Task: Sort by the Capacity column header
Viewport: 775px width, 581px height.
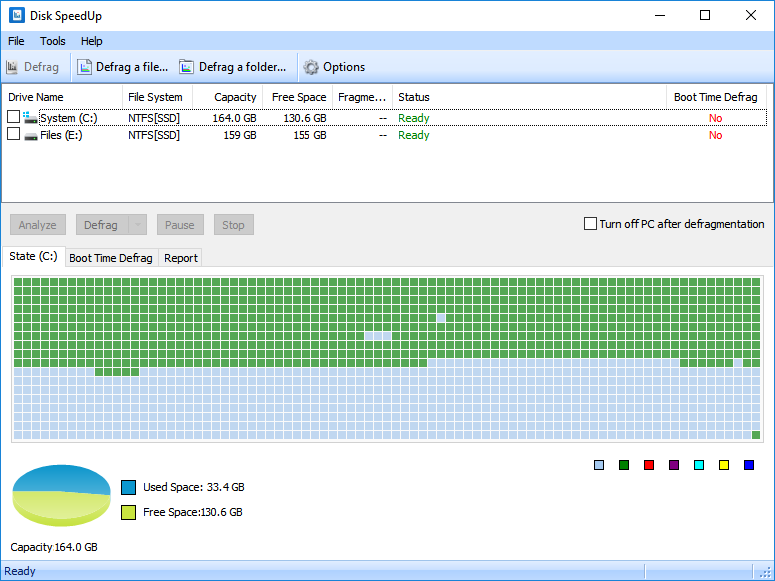Action: [227, 97]
